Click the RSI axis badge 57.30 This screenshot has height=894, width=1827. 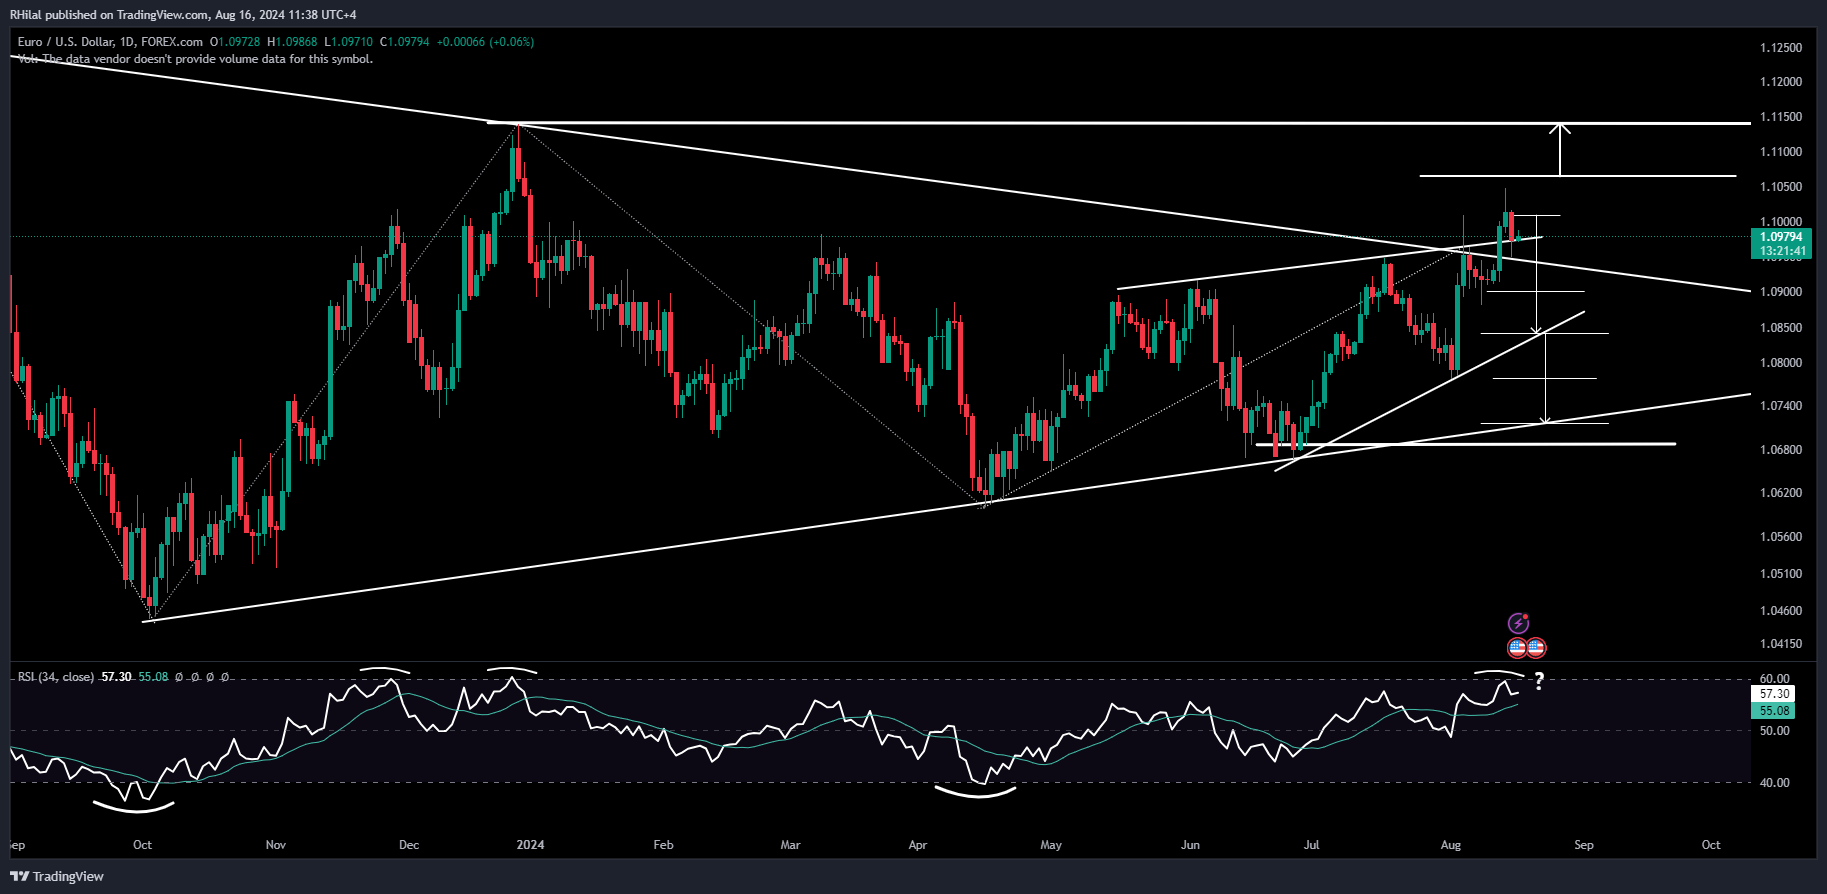point(1774,694)
